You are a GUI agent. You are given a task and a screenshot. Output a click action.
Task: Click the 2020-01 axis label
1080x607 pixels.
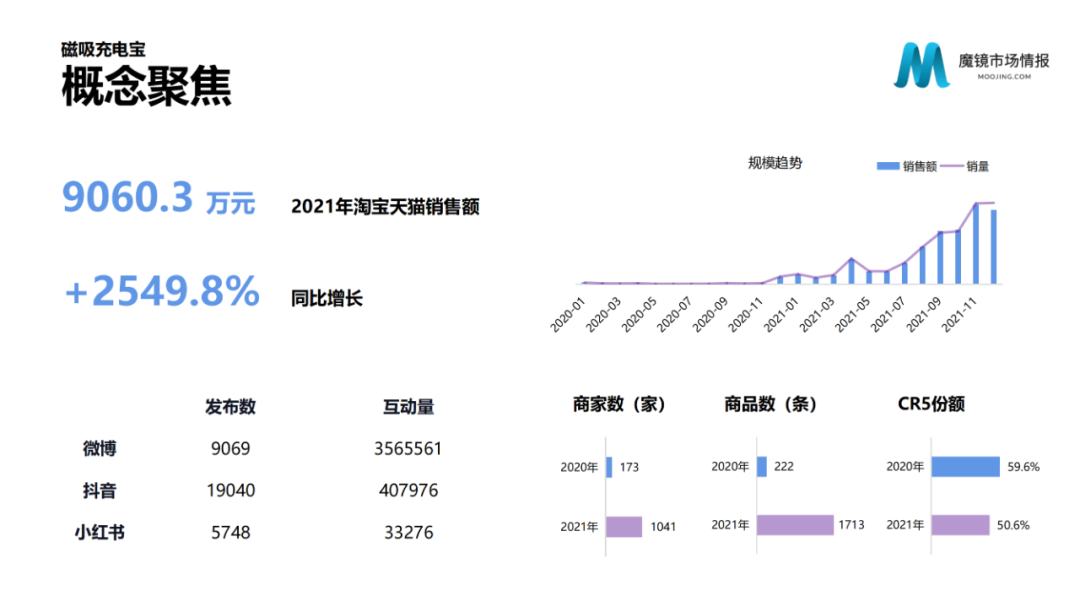coord(568,315)
